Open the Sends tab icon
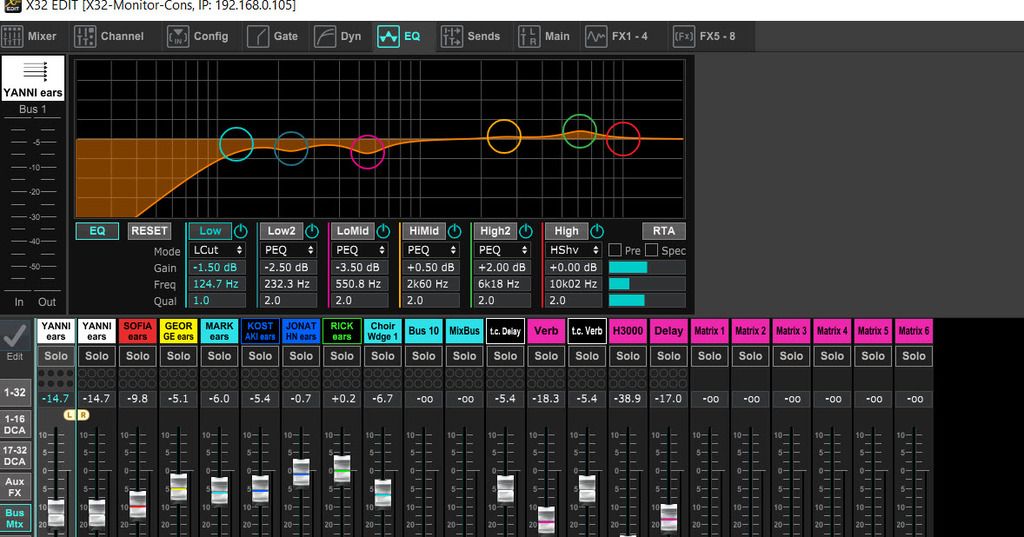 tap(451, 37)
